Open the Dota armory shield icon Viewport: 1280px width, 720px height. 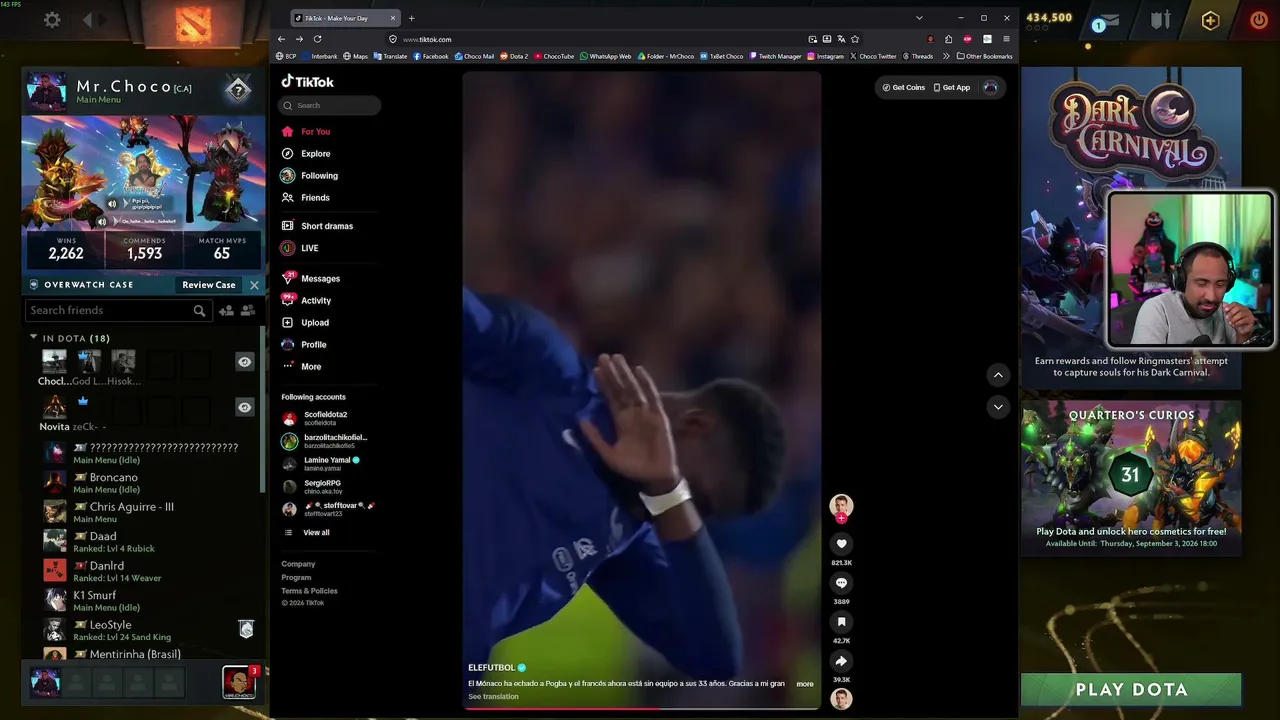[x=1161, y=20]
